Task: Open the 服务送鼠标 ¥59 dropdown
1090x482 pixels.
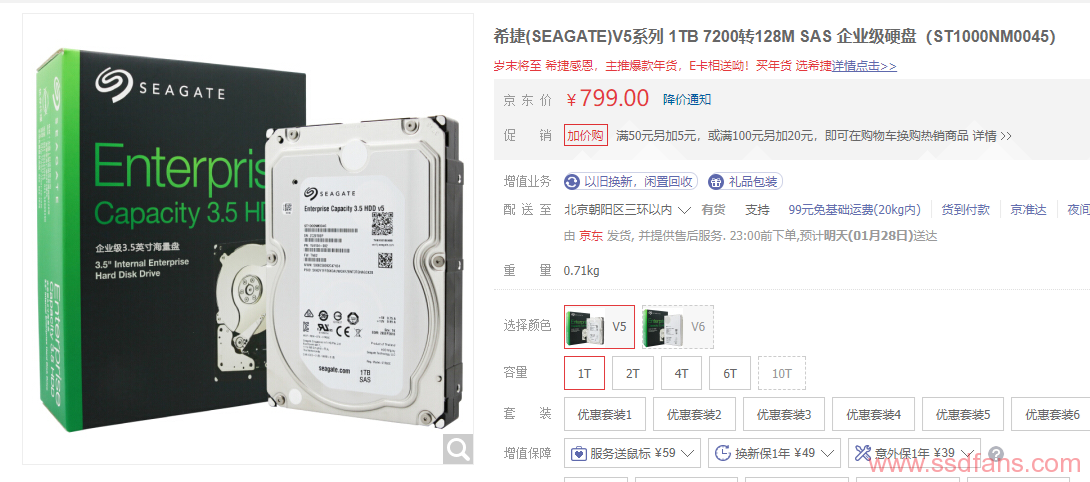Action: 633,453
